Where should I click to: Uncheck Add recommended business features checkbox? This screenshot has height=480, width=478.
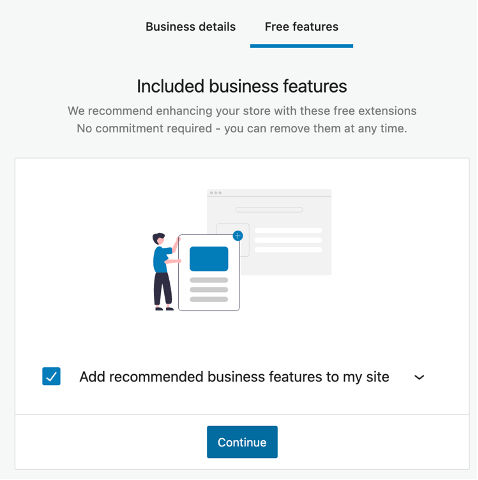click(x=51, y=376)
